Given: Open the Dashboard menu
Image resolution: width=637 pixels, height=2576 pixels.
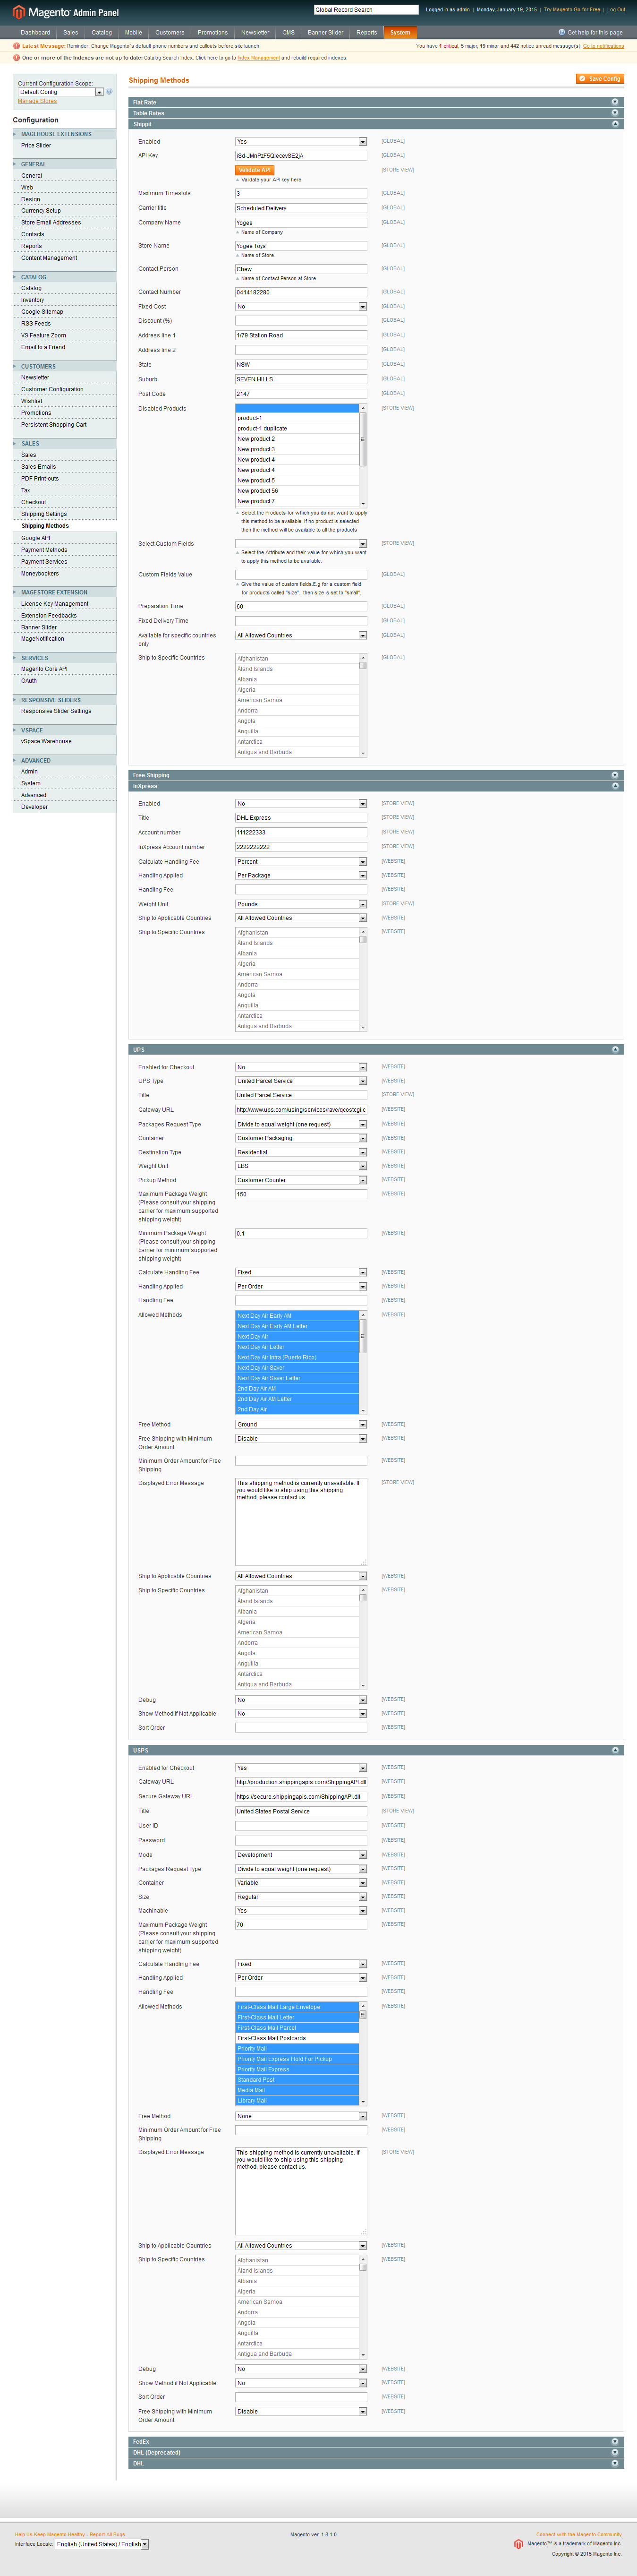Looking at the screenshot, I should coord(35,32).
